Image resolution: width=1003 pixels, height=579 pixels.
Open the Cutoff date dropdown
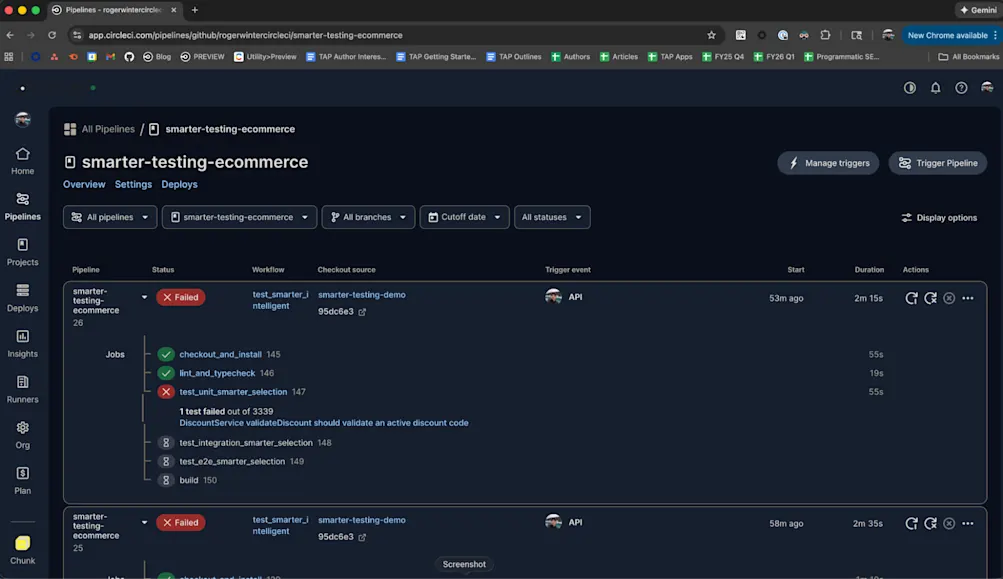[x=464, y=218]
